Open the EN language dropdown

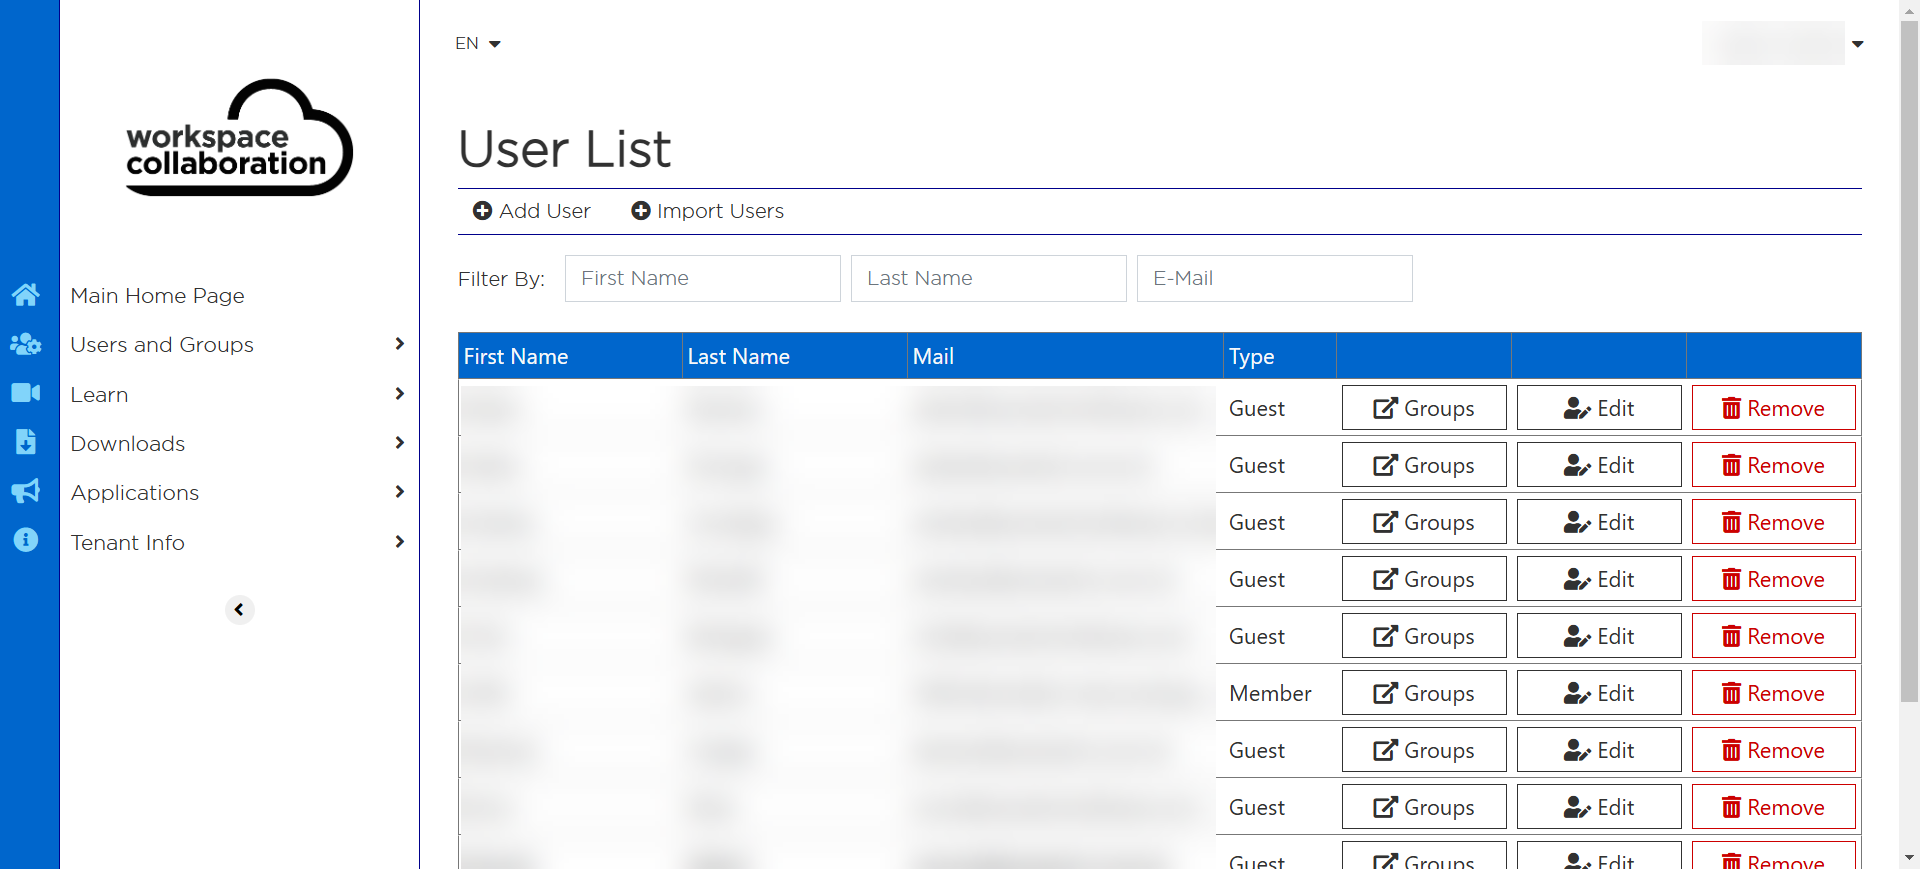[477, 44]
